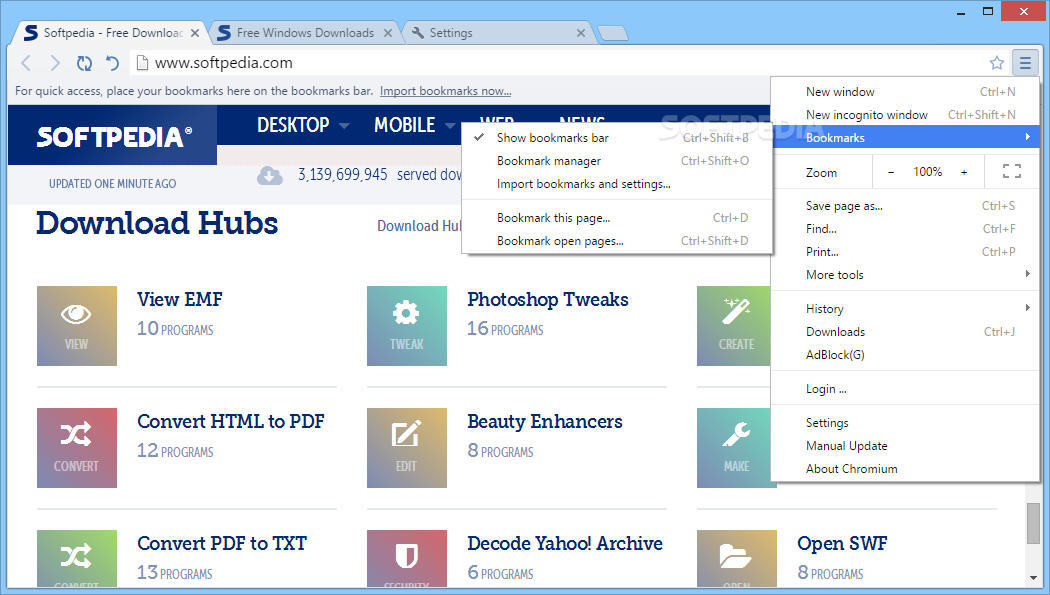Open the Tweak hub icon
Screen dimensions: 1050x595
point(406,326)
